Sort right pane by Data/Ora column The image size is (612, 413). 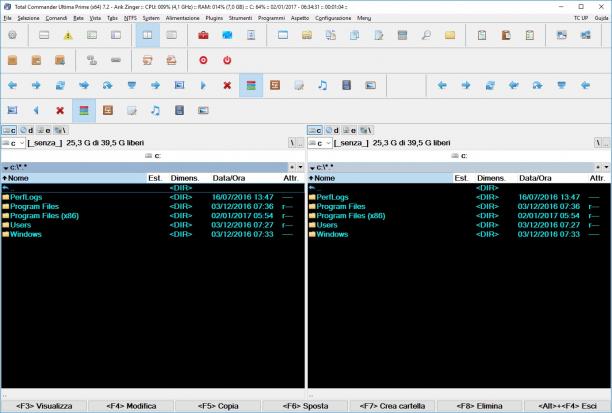coord(552,178)
